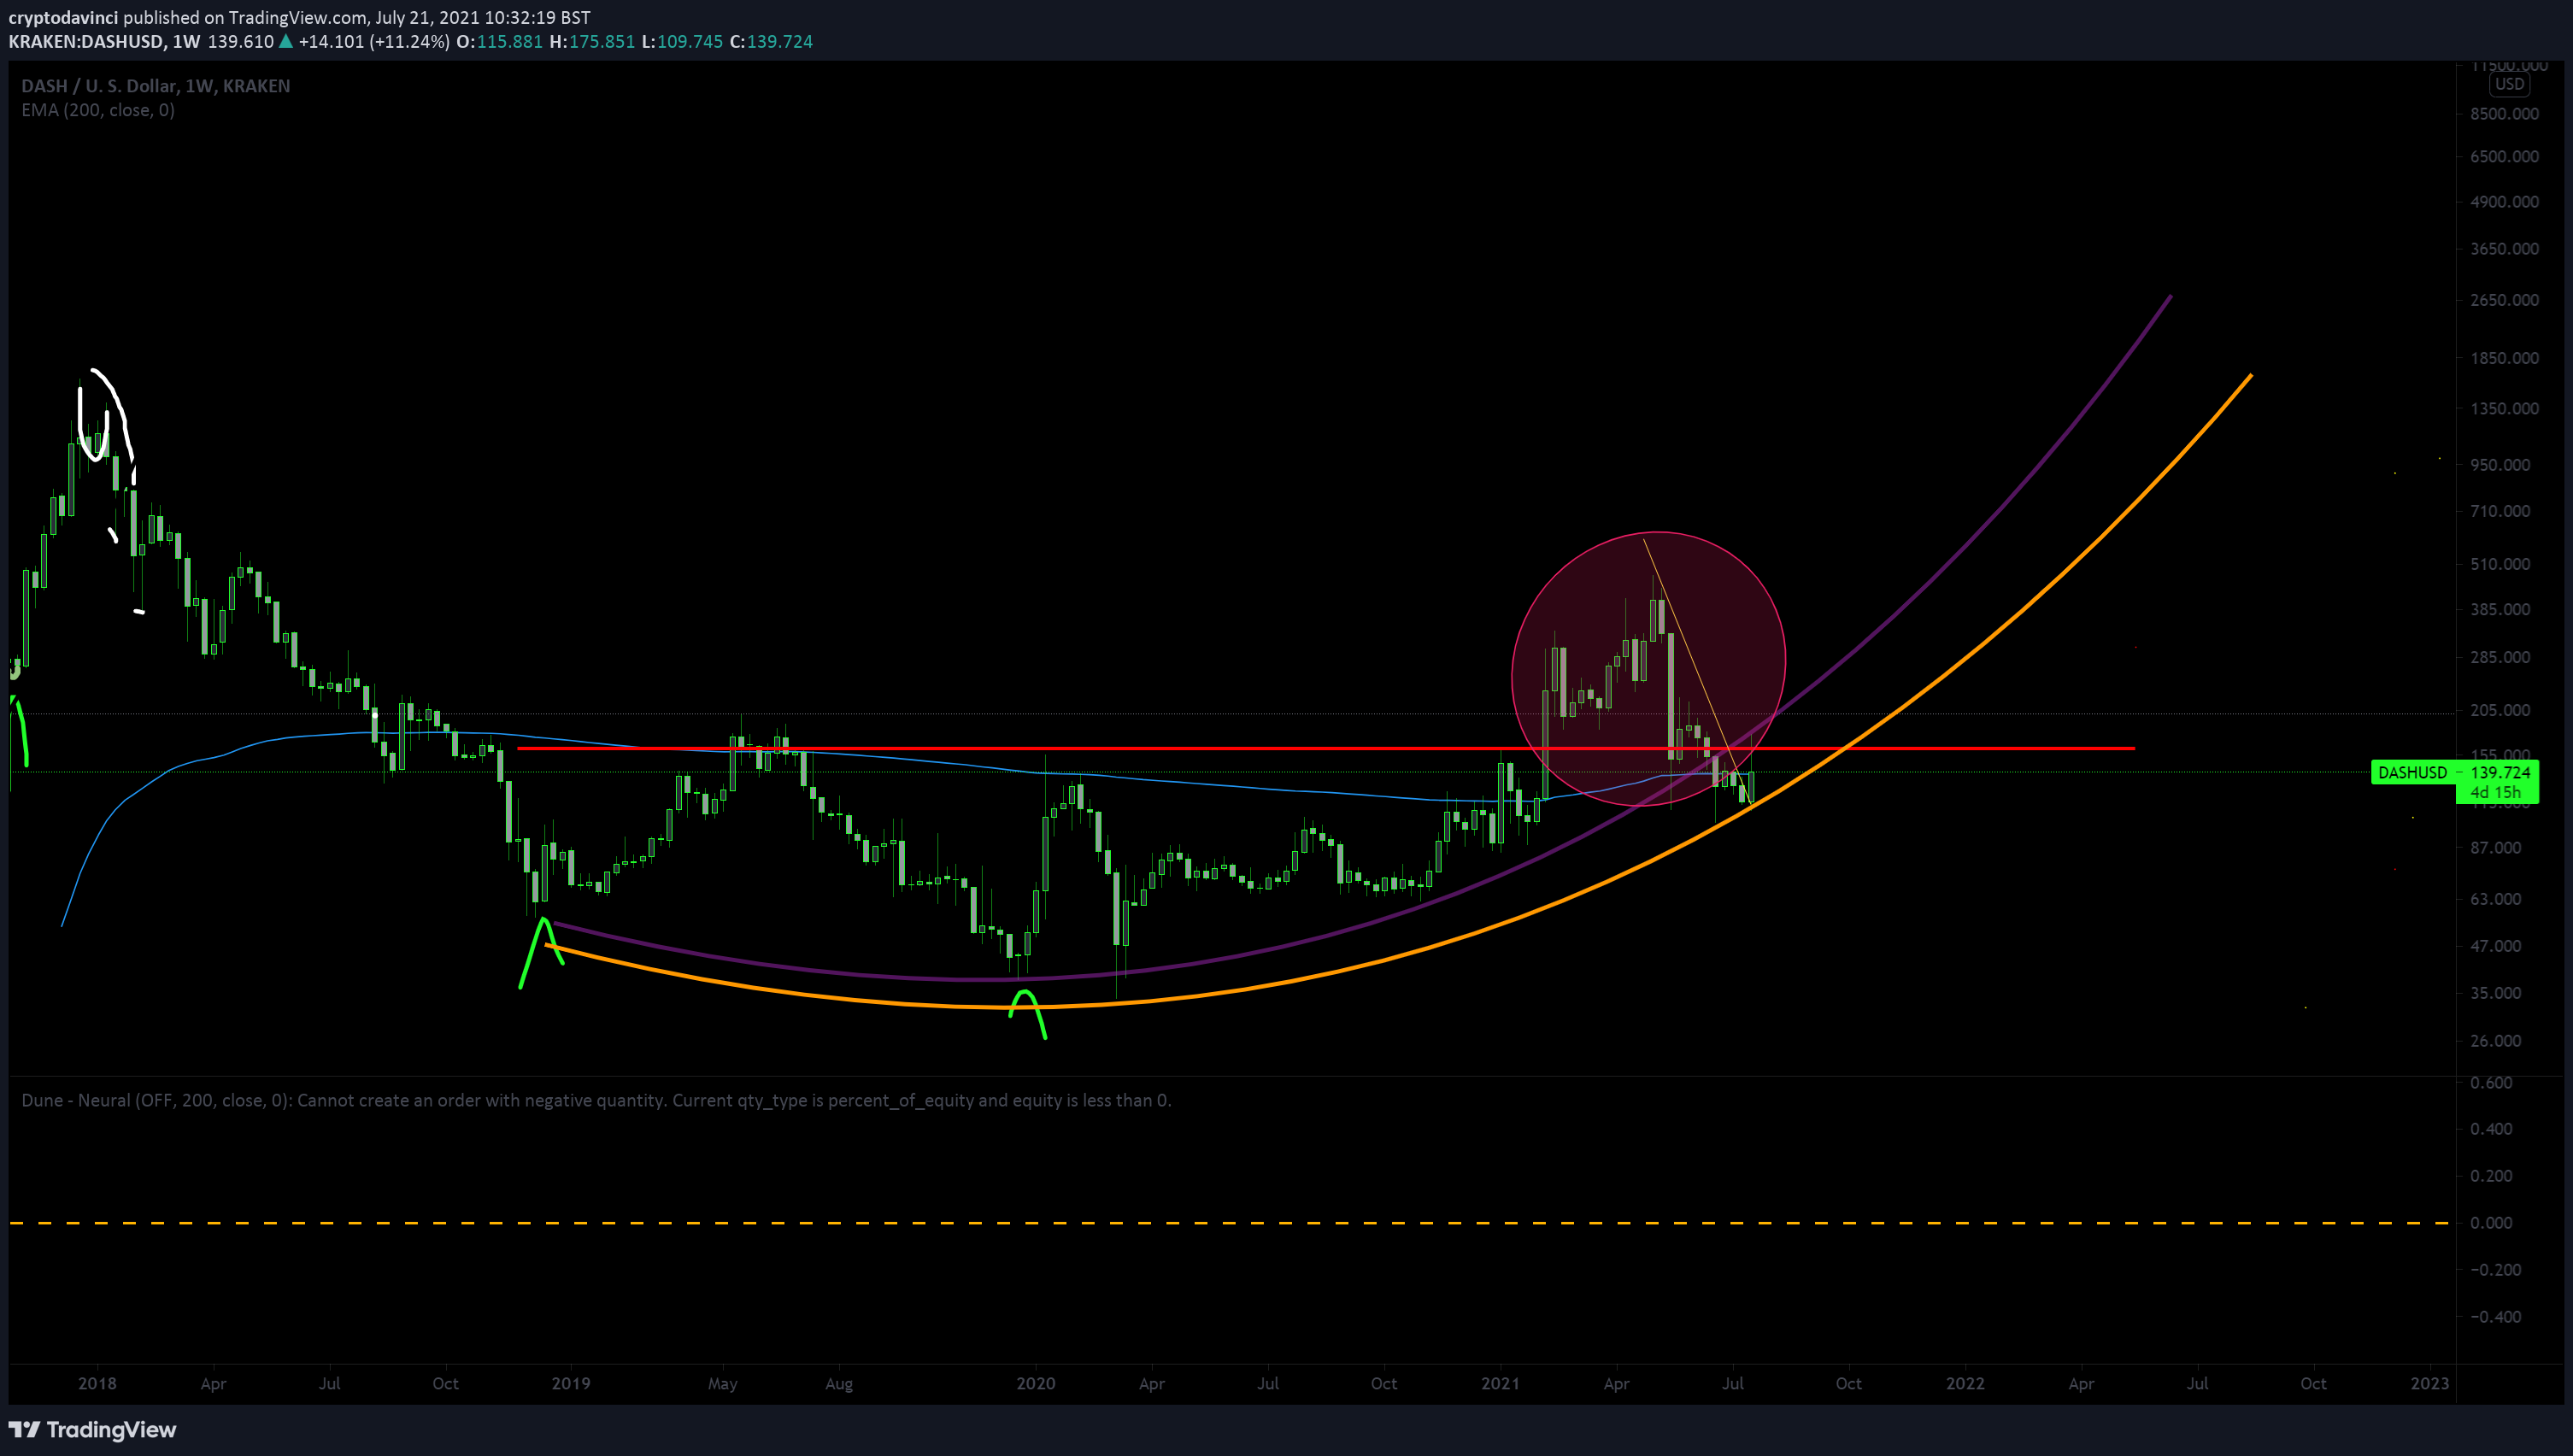Click the 2650.000 price axis label
Image resolution: width=2573 pixels, height=1456 pixels.
coord(2504,300)
